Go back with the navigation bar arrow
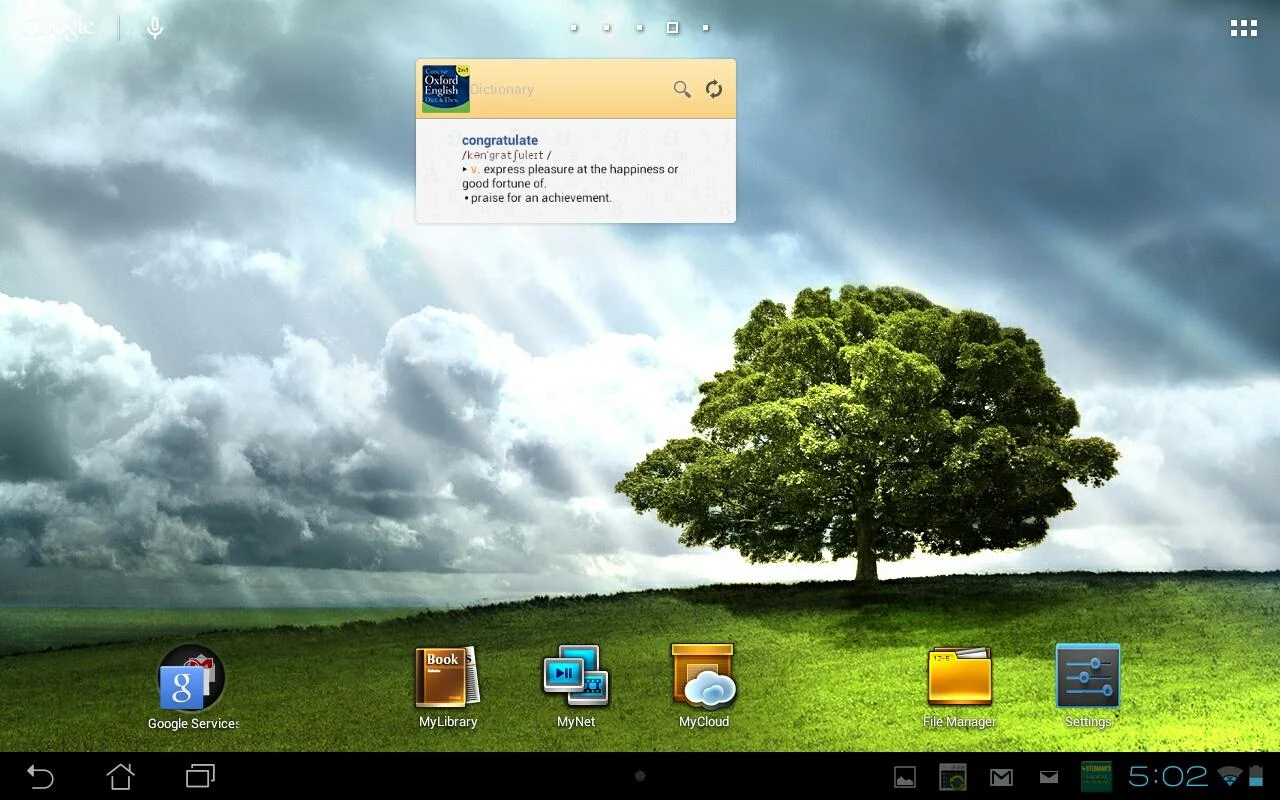 [40, 776]
